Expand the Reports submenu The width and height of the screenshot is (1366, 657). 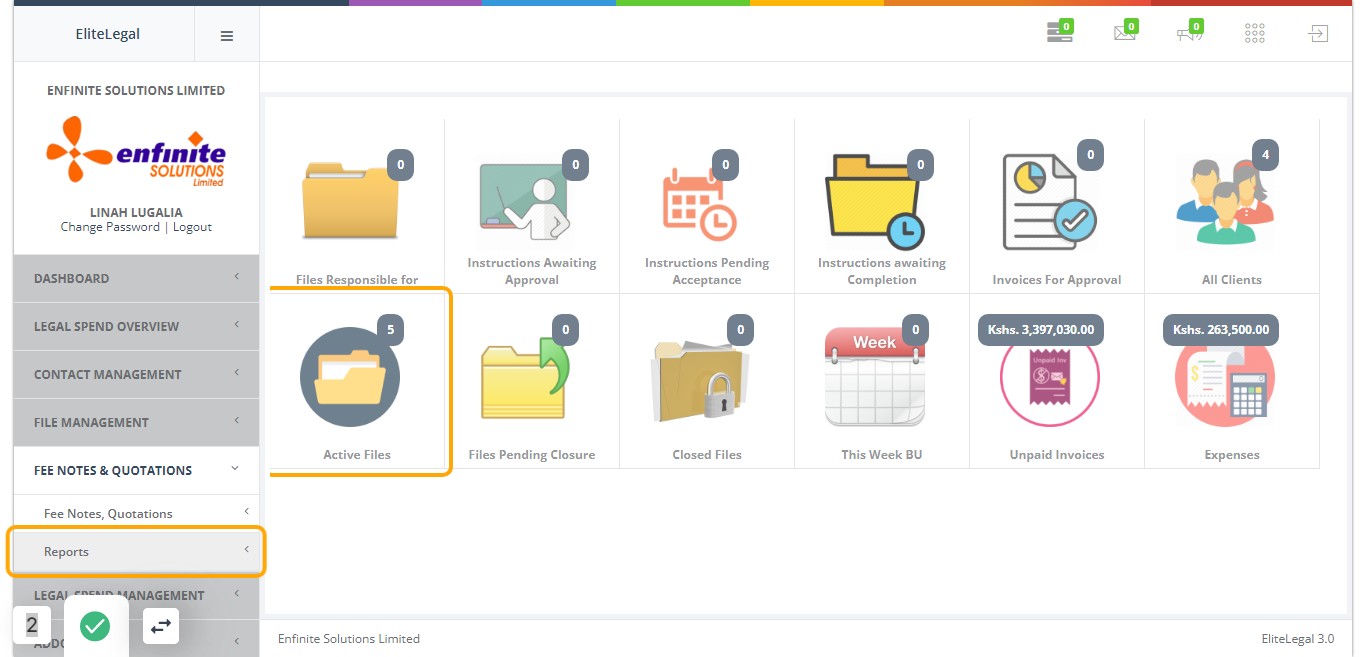tap(136, 551)
